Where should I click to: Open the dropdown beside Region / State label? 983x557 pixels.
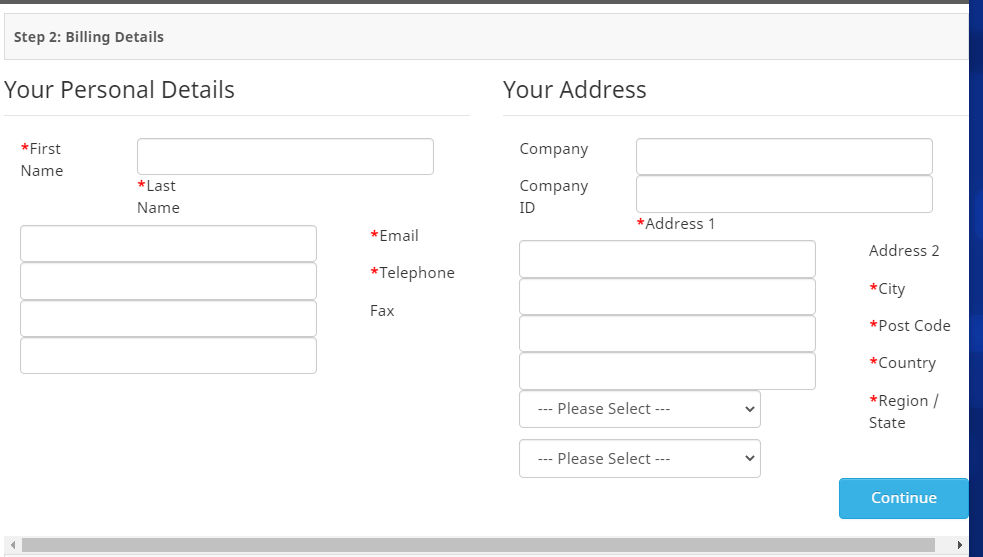pyautogui.click(x=640, y=409)
